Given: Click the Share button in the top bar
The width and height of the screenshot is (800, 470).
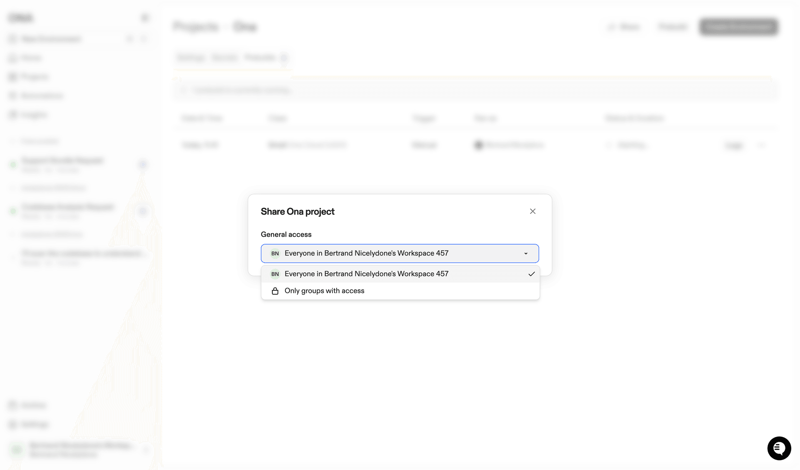Looking at the screenshot, I should tap(623, 27).
